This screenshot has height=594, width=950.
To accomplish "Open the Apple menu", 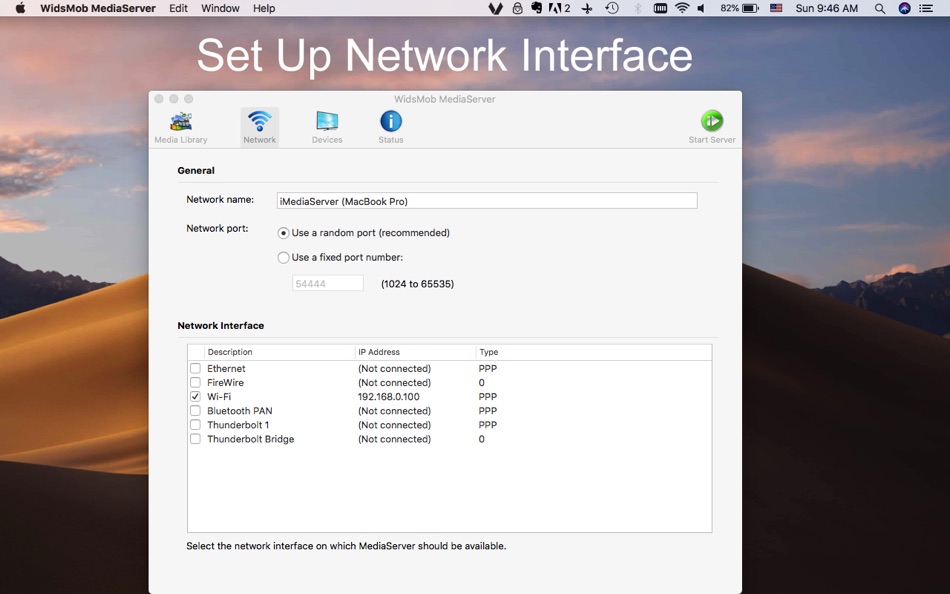I will pyautogui.click(x=20, y=8).
